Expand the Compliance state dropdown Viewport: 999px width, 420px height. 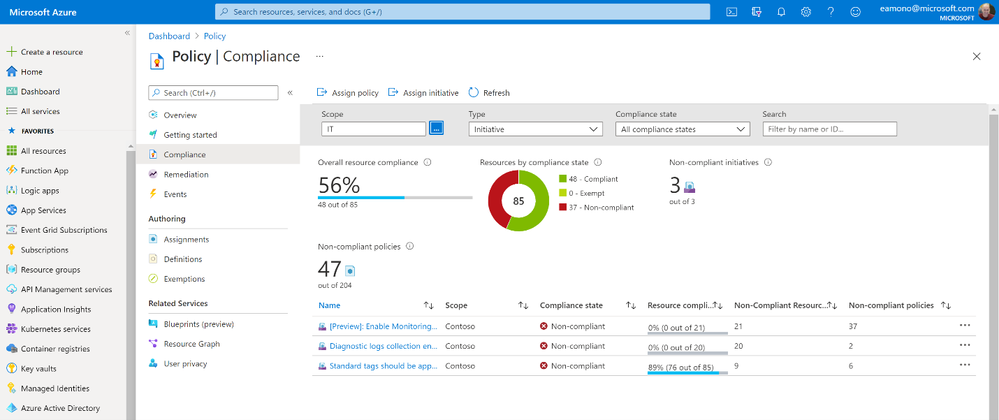point(682,129)
